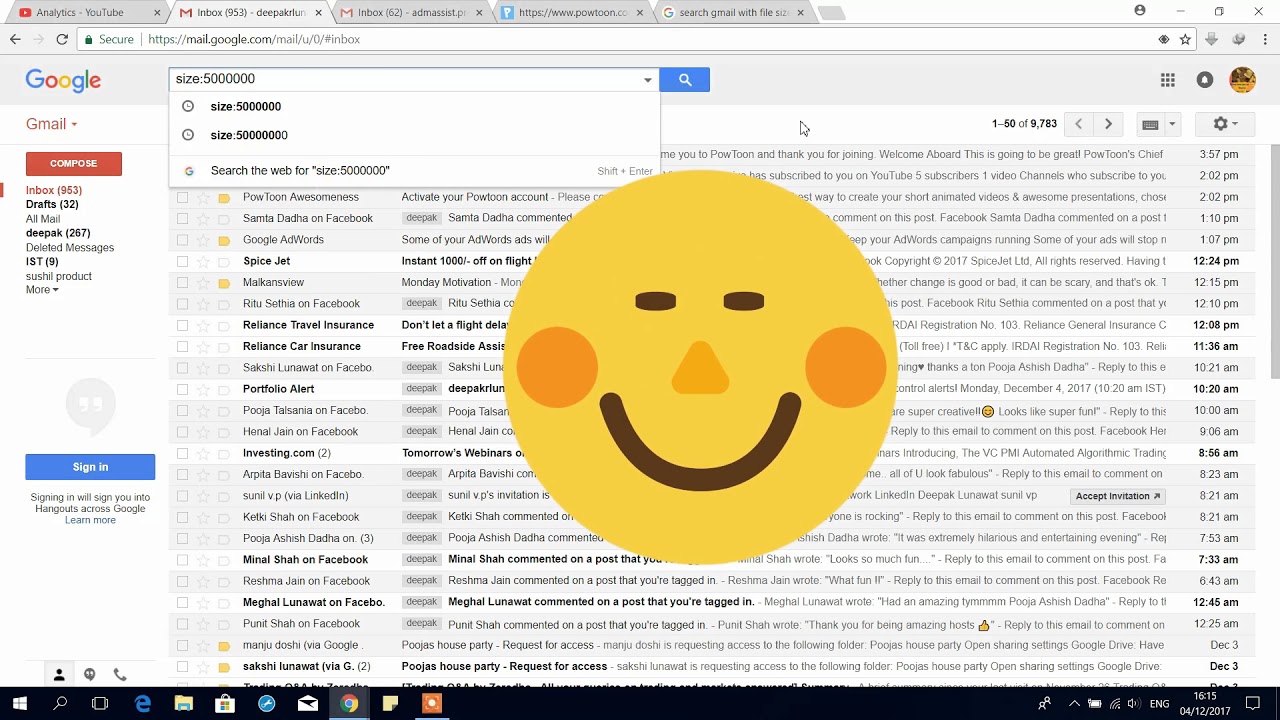Click the vertical page scrollbar
1280x720 pixels.
[x=1275, y=262]
